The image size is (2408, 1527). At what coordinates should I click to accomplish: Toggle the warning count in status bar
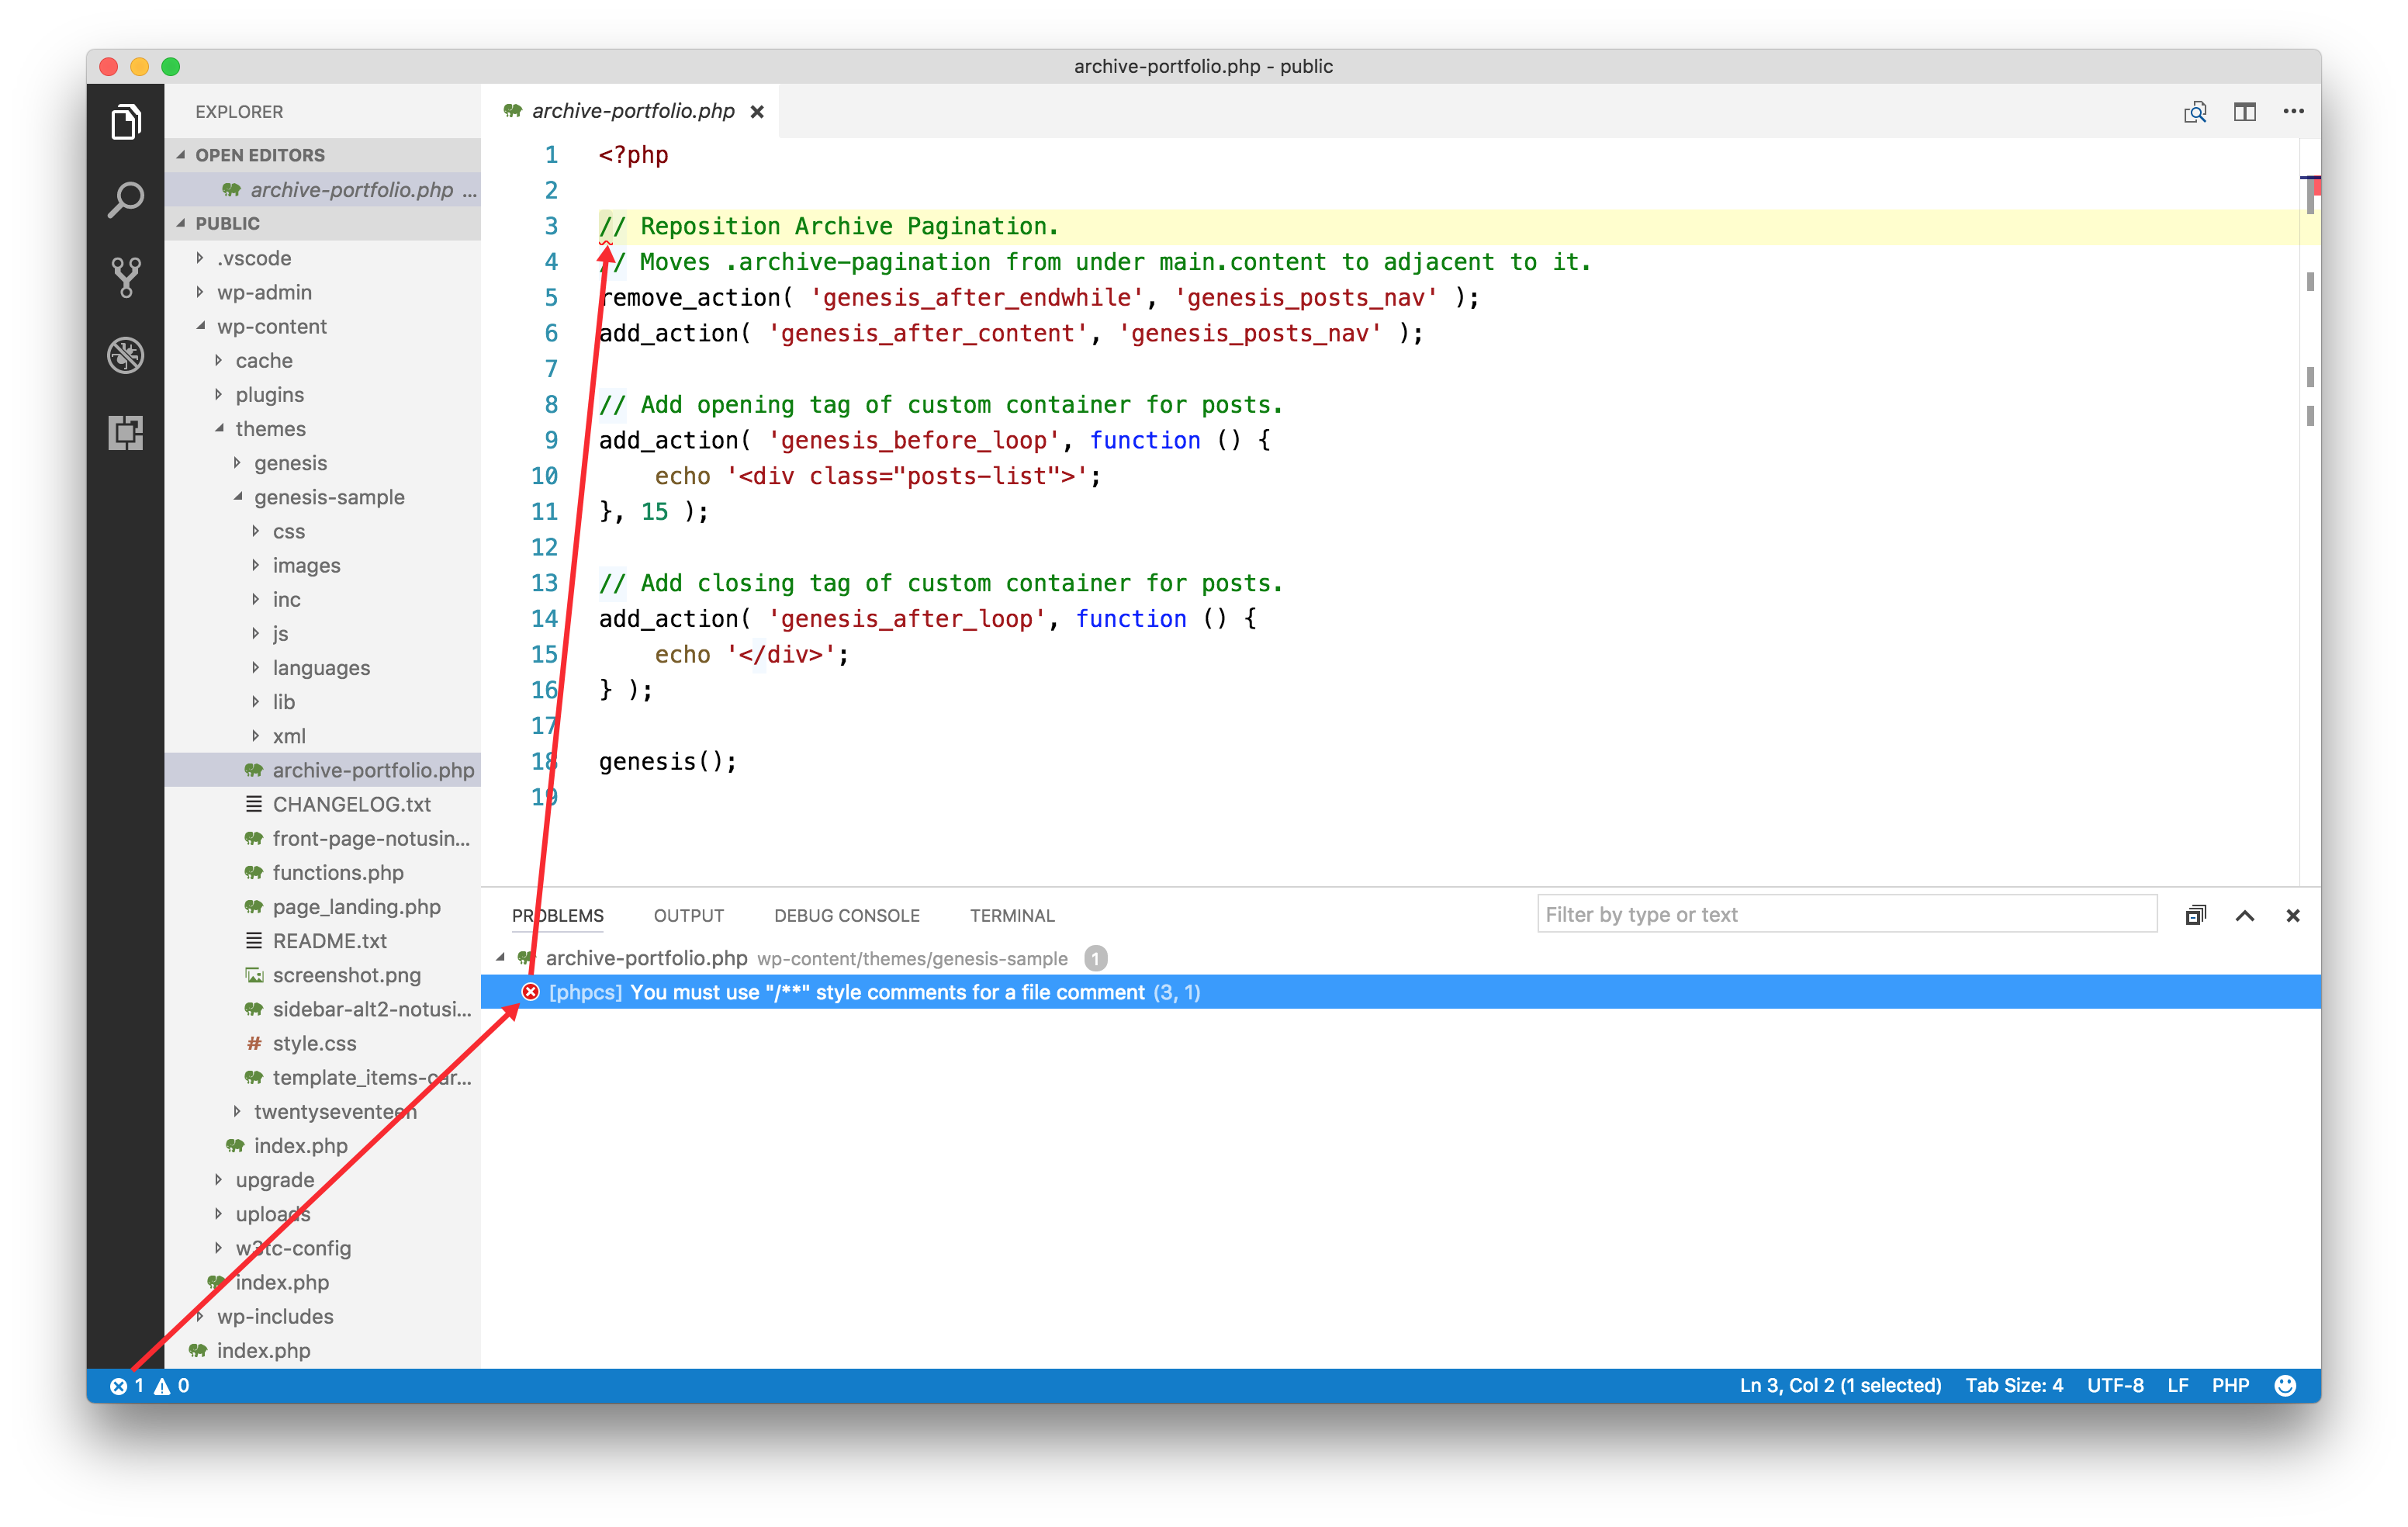[x=174, y=1385]
